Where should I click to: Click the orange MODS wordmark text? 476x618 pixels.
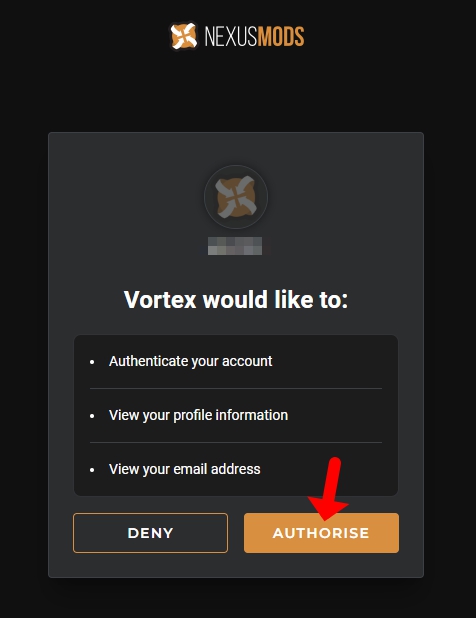coord(281,37)
